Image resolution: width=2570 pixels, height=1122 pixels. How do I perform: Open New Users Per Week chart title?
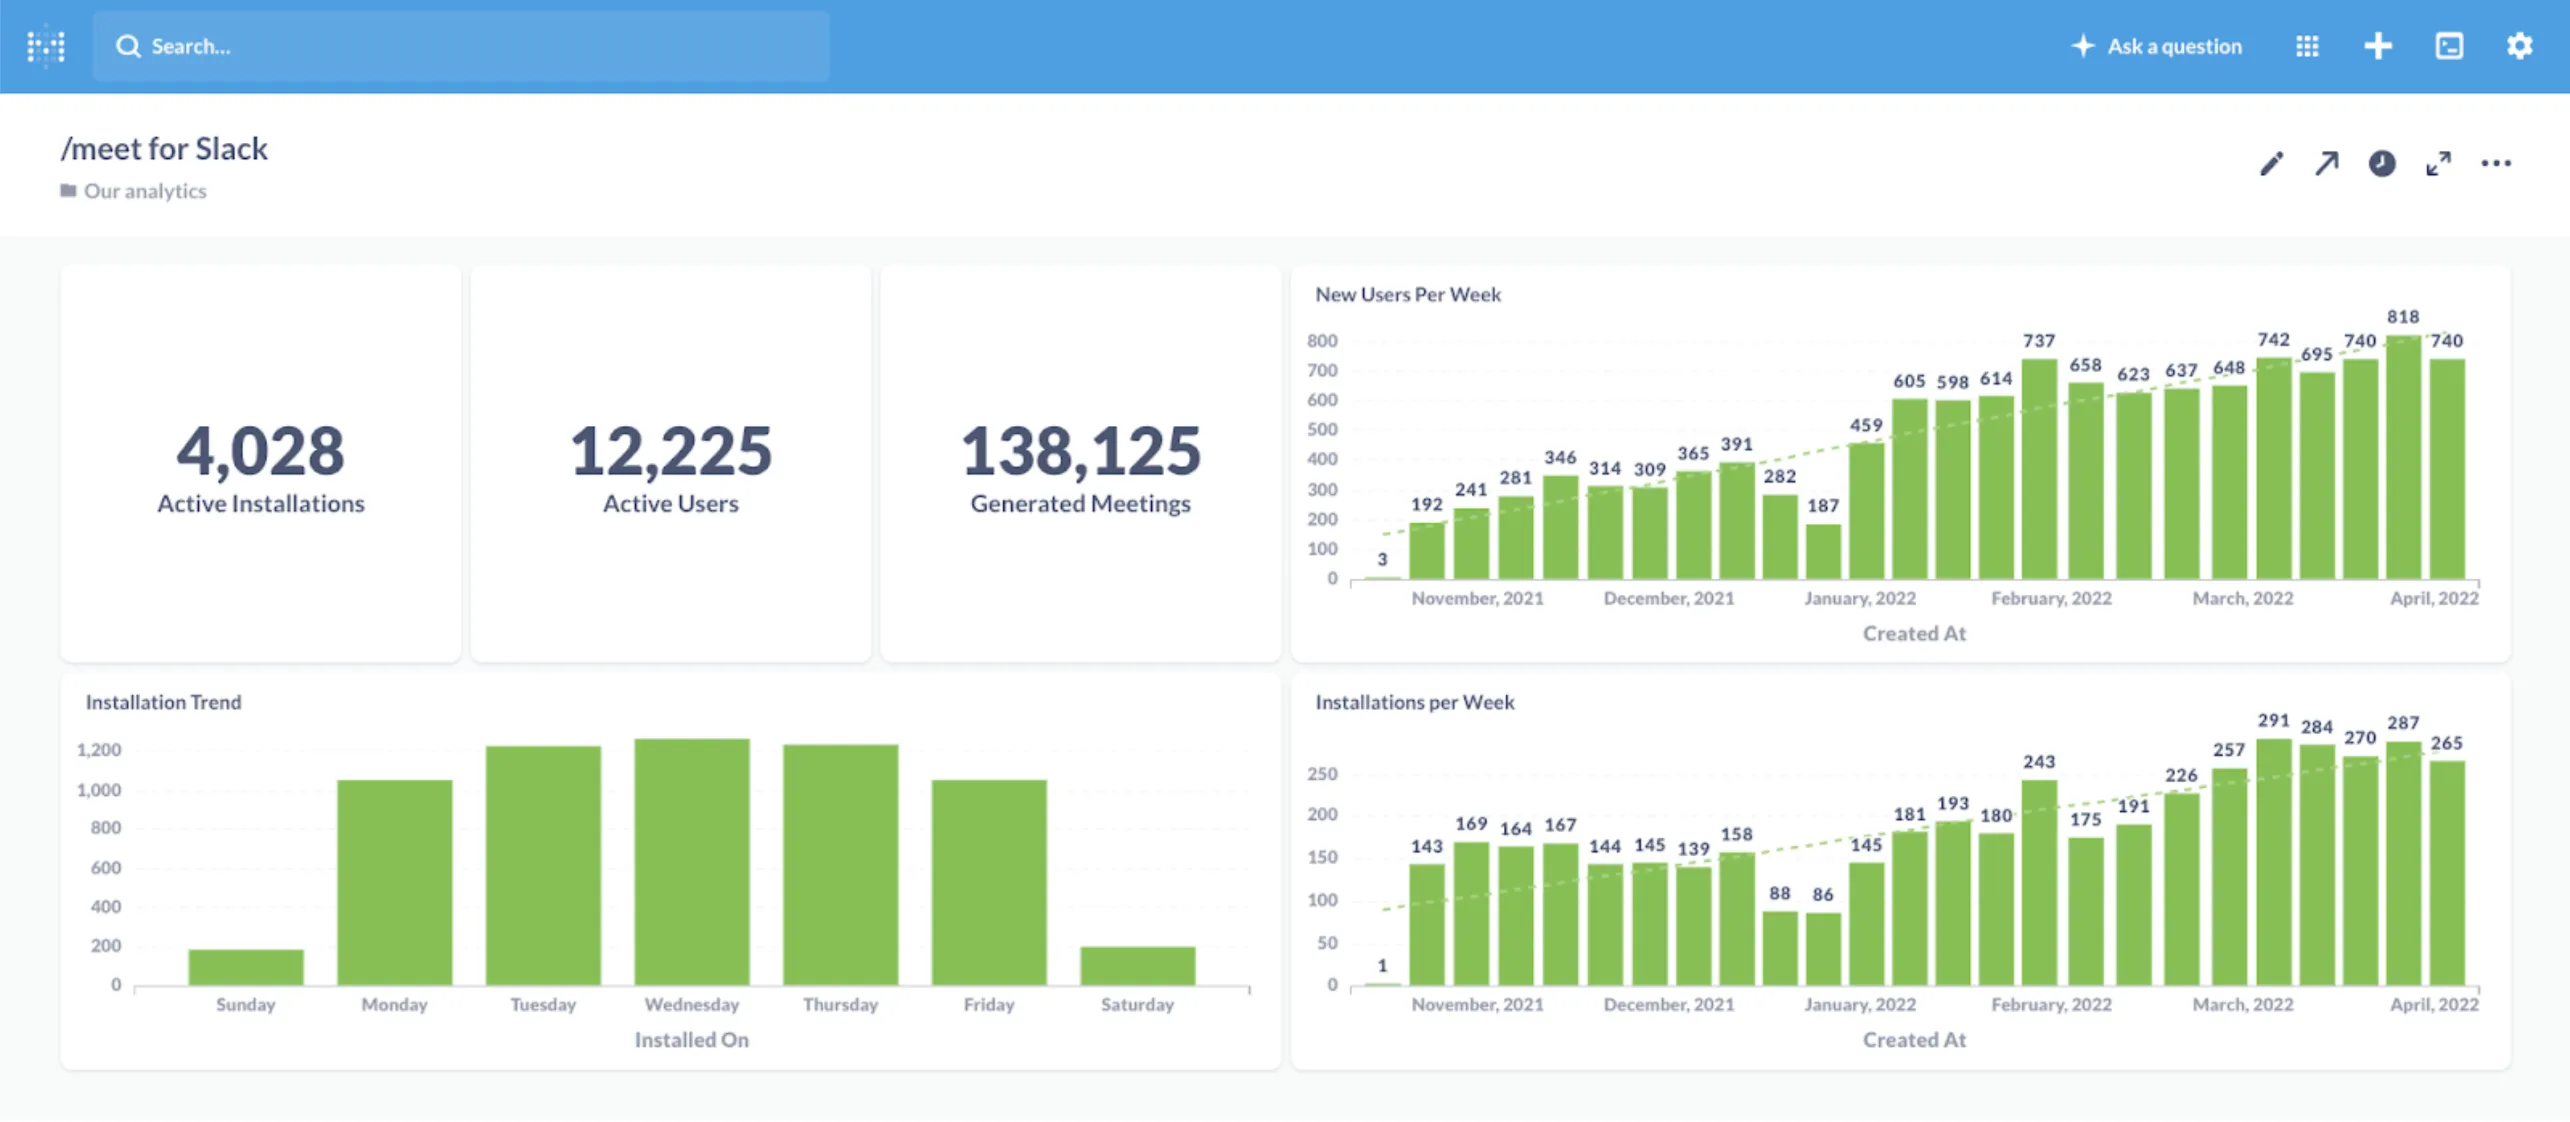1407,294
